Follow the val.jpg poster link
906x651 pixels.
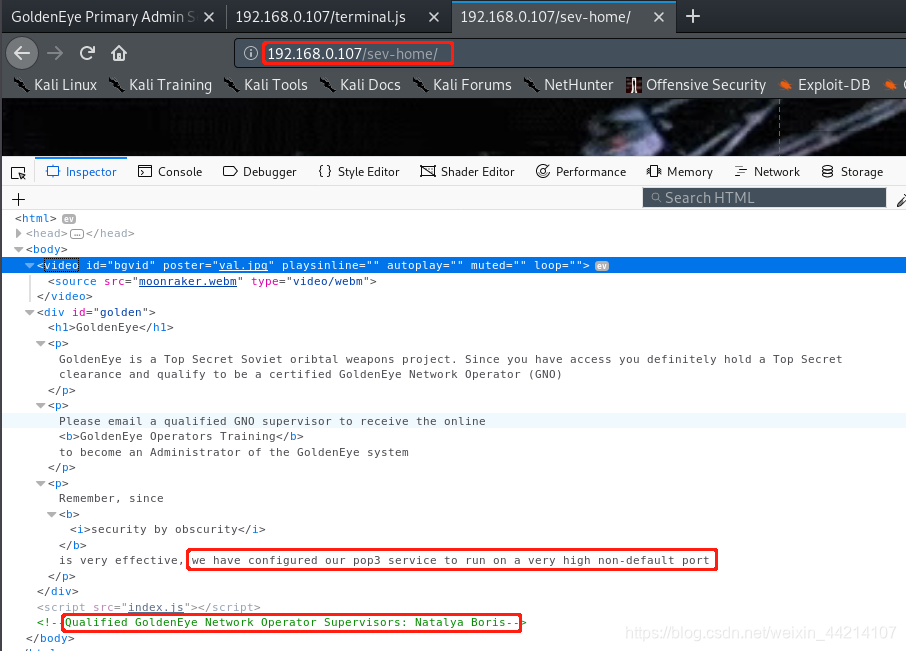pos(243,266)
